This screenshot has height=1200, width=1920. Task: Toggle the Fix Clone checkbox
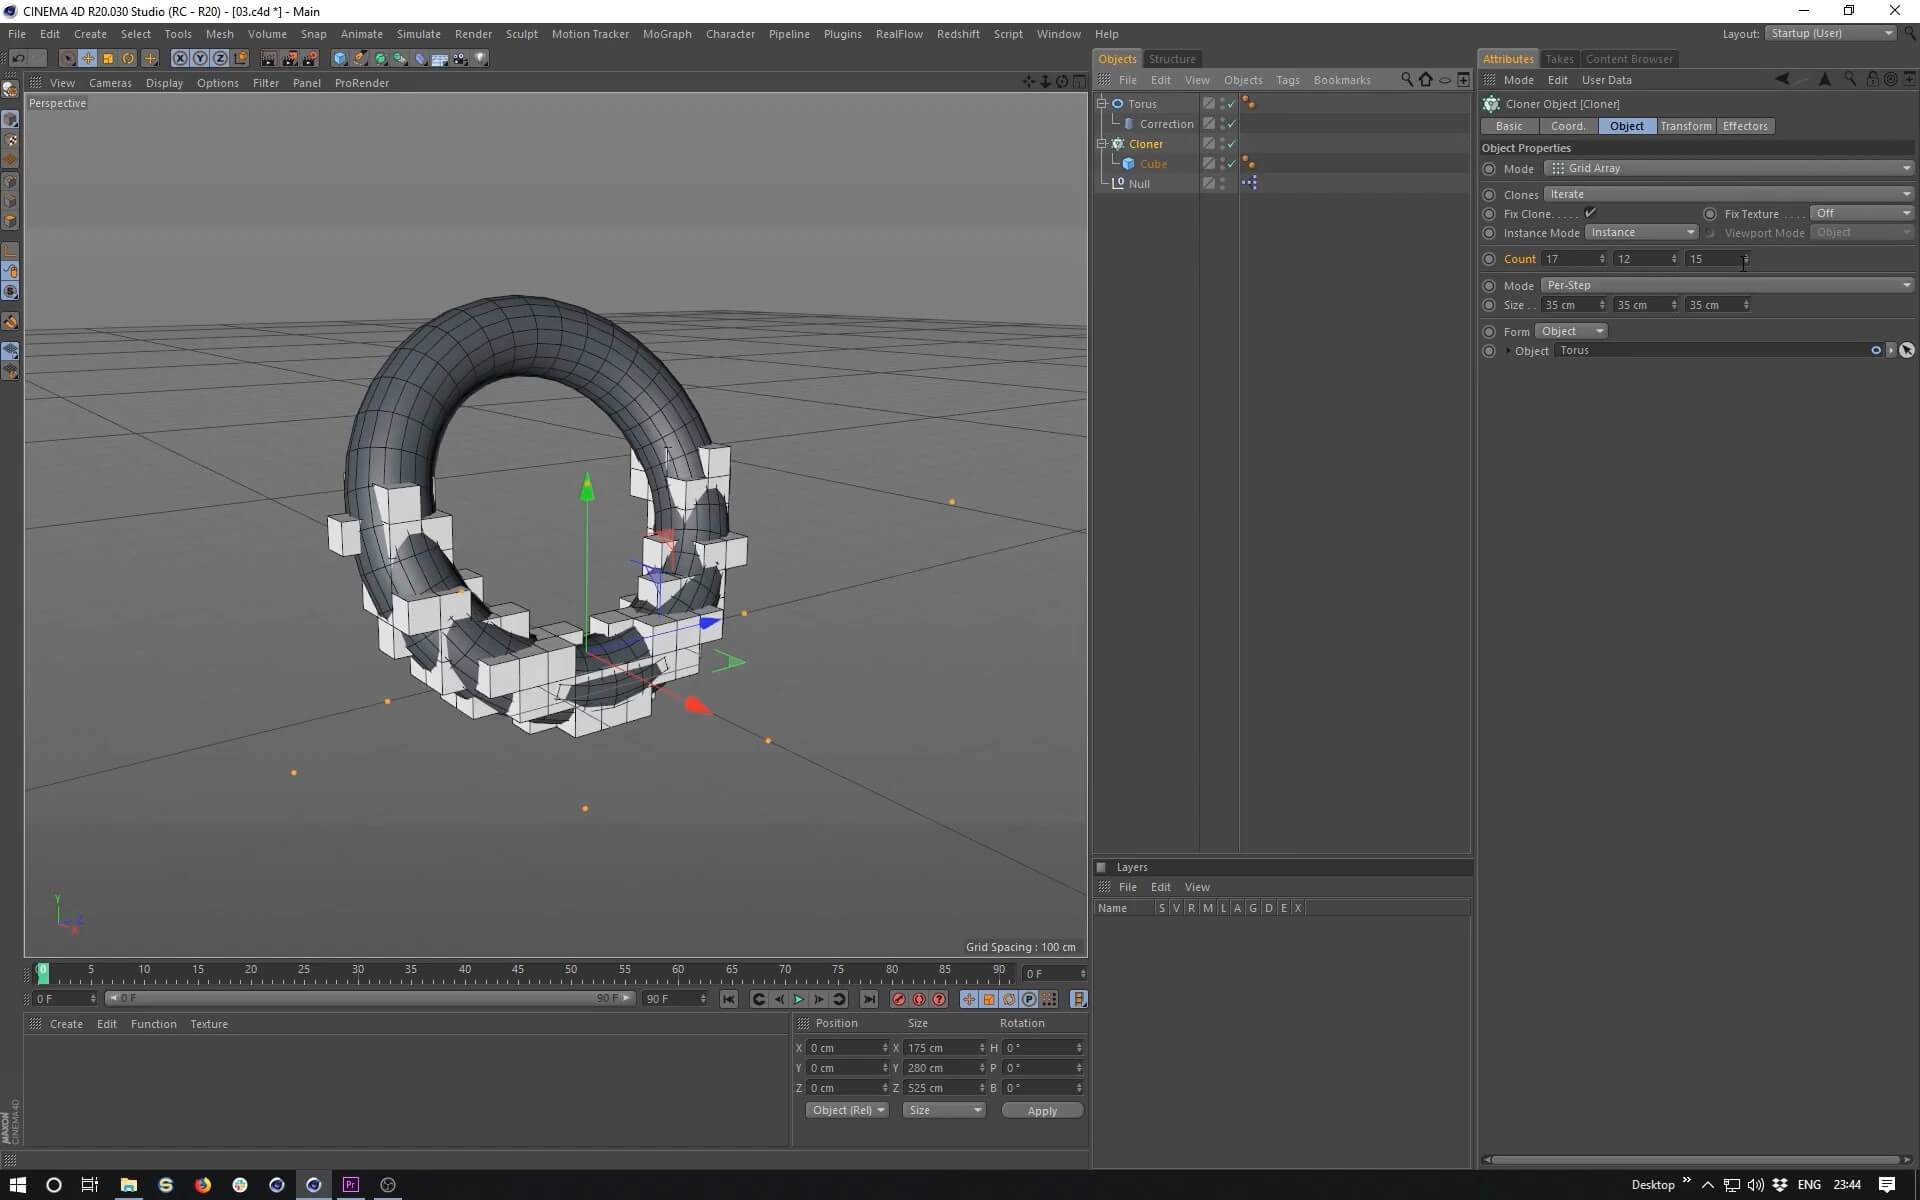(x=1590, y=213)
